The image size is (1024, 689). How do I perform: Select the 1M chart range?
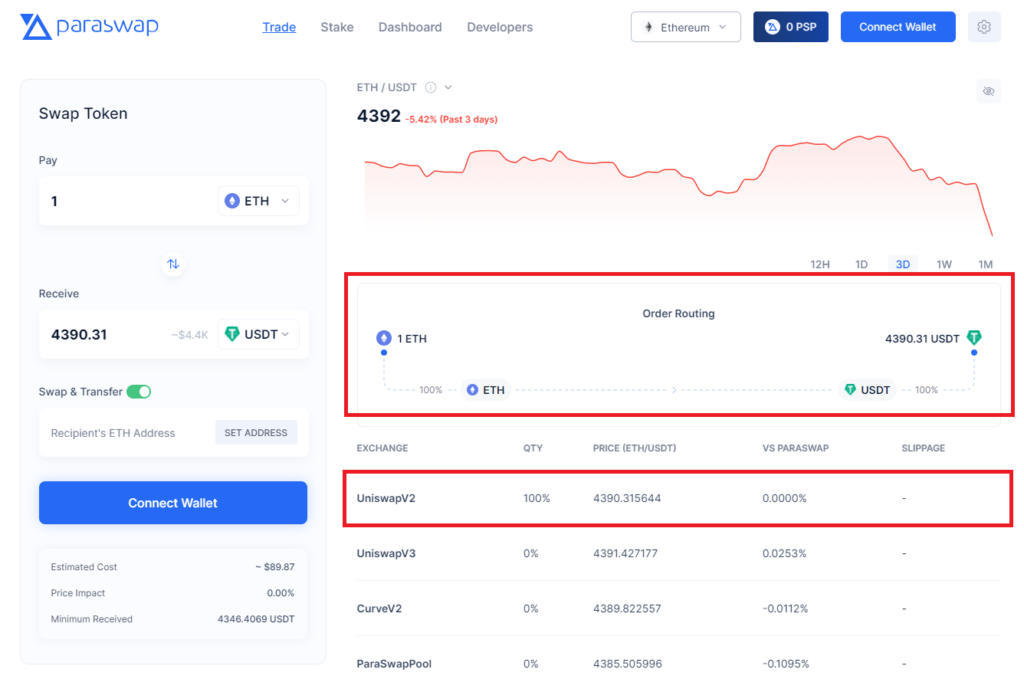pyautogui.click(x=985, y=264)
